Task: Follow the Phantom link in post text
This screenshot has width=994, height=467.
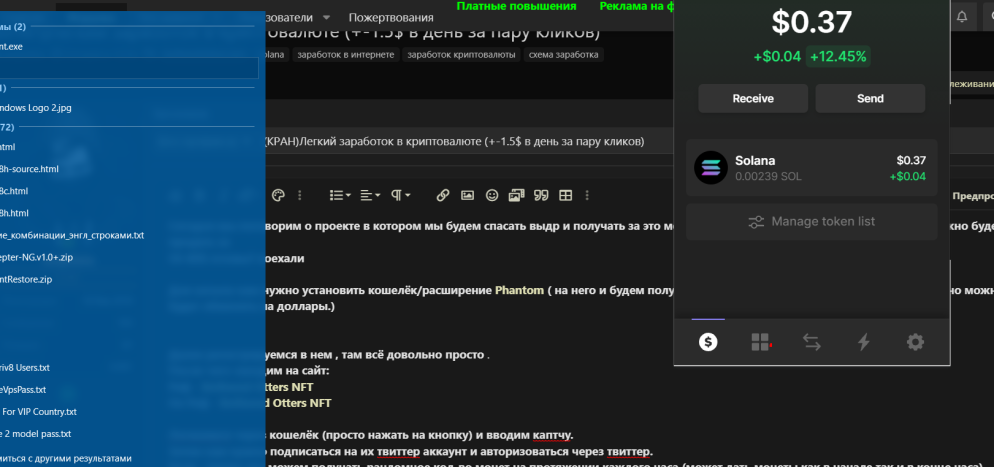Action: [x=519, y=291]
